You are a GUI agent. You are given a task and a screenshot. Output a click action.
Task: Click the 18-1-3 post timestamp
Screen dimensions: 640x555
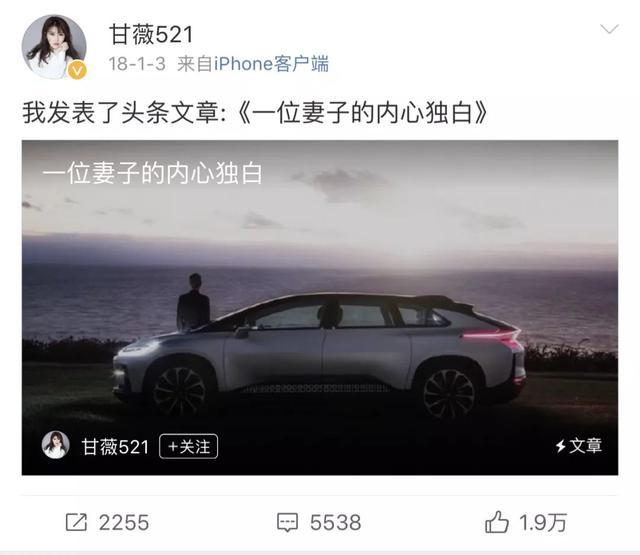point(137,64)
